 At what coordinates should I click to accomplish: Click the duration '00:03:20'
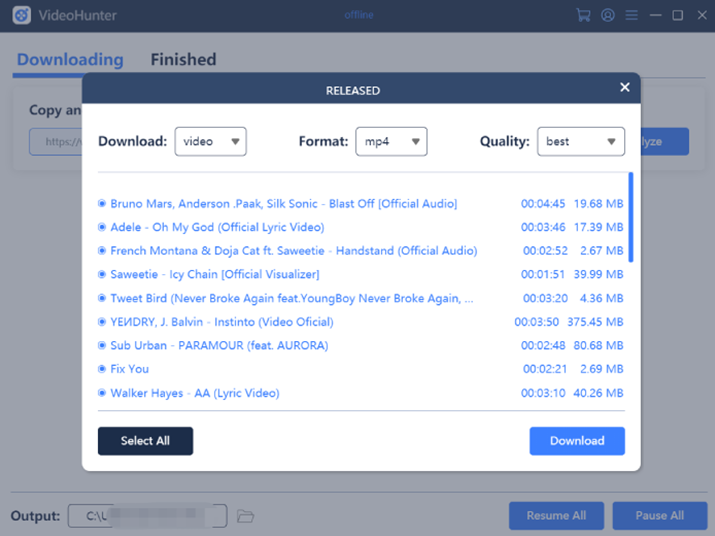[545, 298]
